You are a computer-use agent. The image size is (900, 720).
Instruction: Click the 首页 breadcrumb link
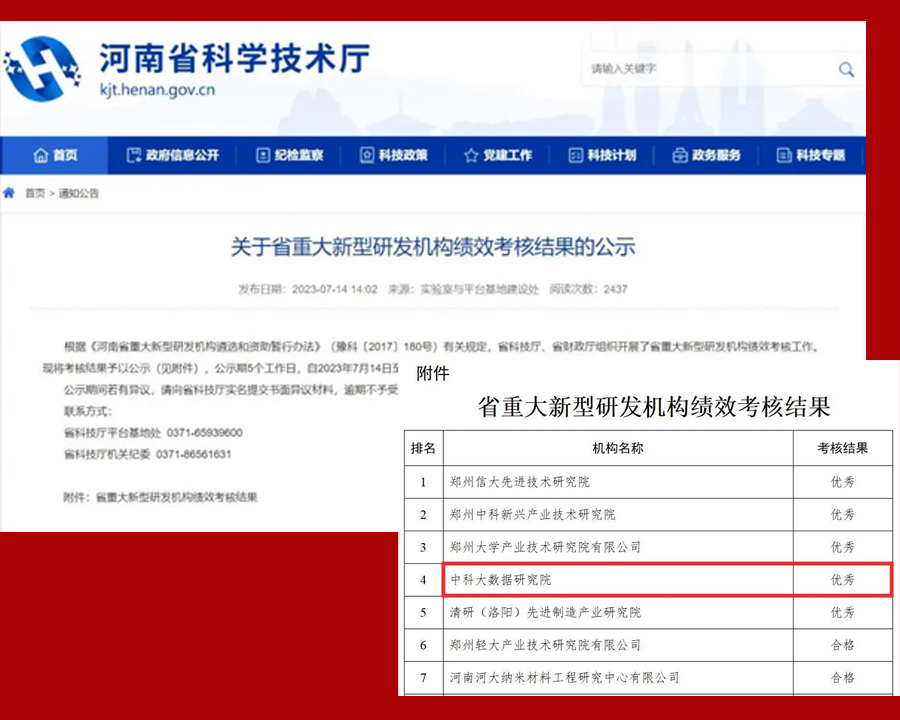34,193
